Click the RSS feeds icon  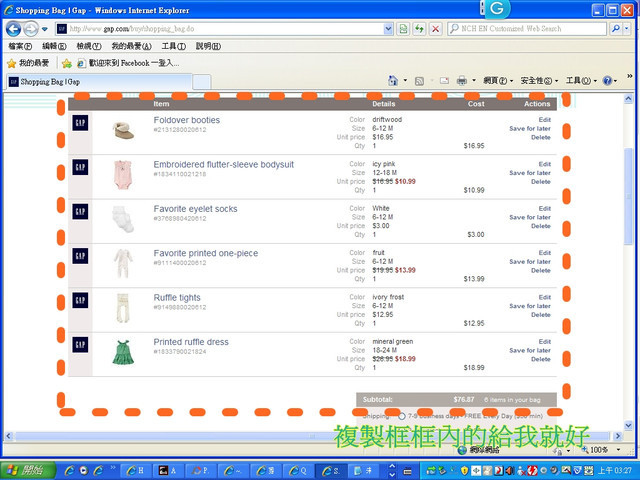[x=419, y=81]
